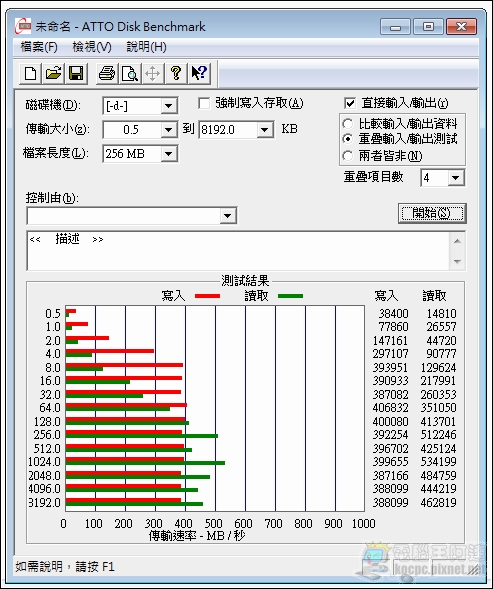This screenshot has height=589, width=493.
Task: Open the 檢視 menu
Action: pos(92,47)
